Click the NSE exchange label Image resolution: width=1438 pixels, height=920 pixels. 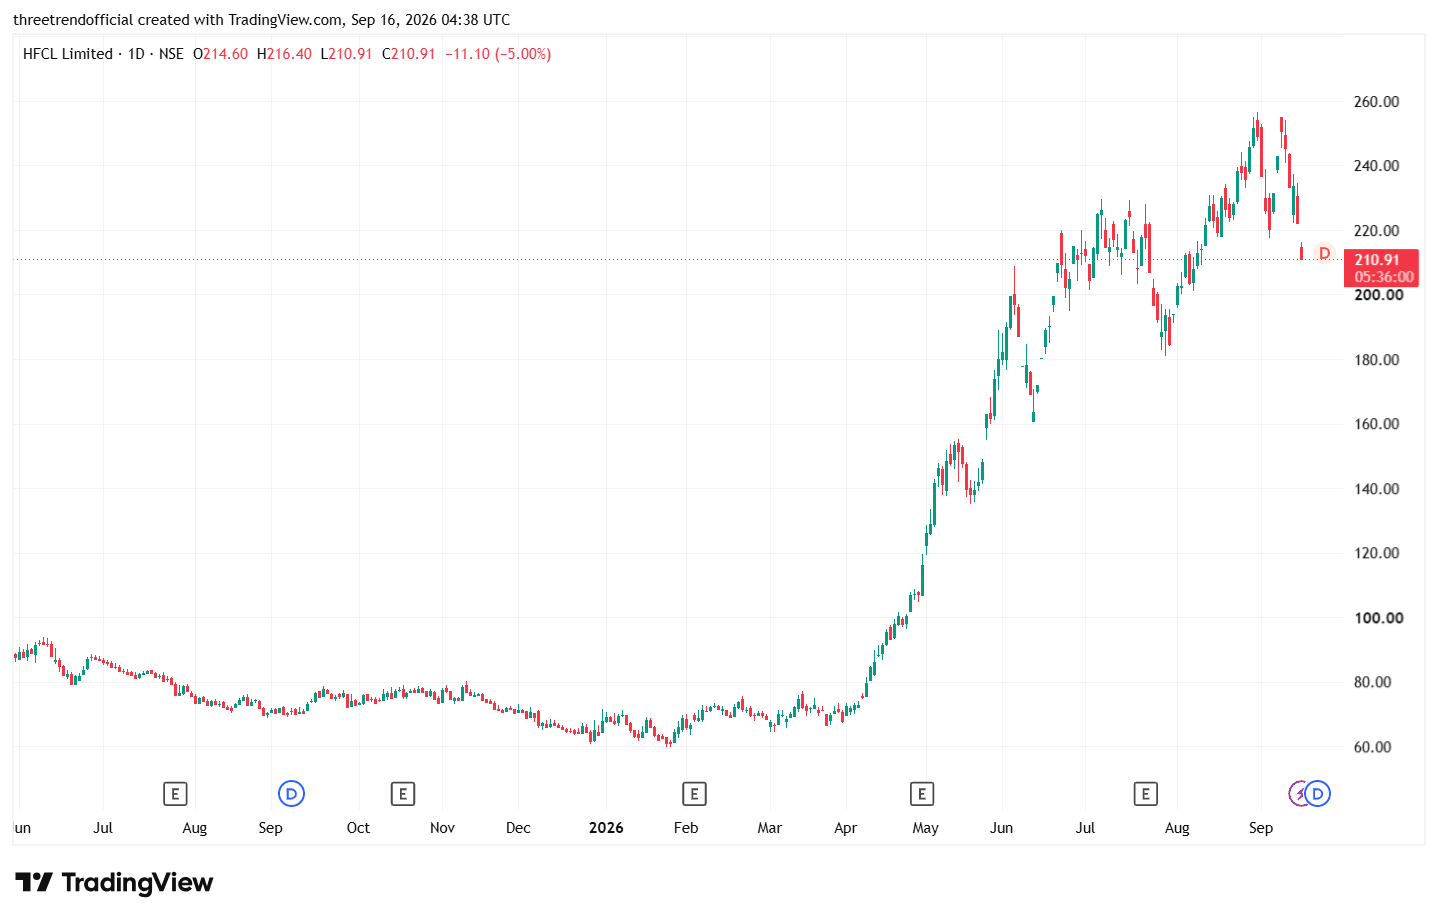pyautogui.click(x=171, y=54)
